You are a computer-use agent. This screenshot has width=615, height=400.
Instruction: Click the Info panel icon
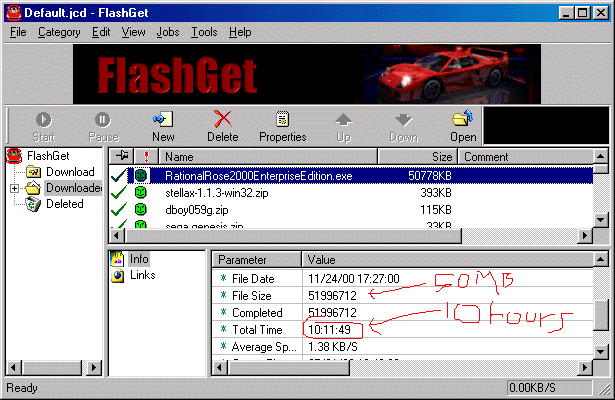[117, 259]
